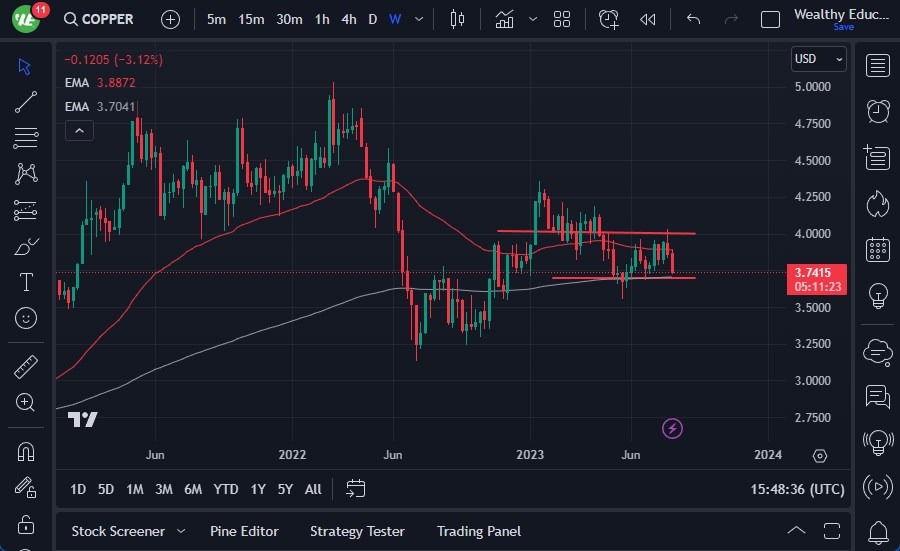The height and width of the screenshot is (551, 900).
Task: Click the zoom in magnifier tool
Action: click(26, 402)
